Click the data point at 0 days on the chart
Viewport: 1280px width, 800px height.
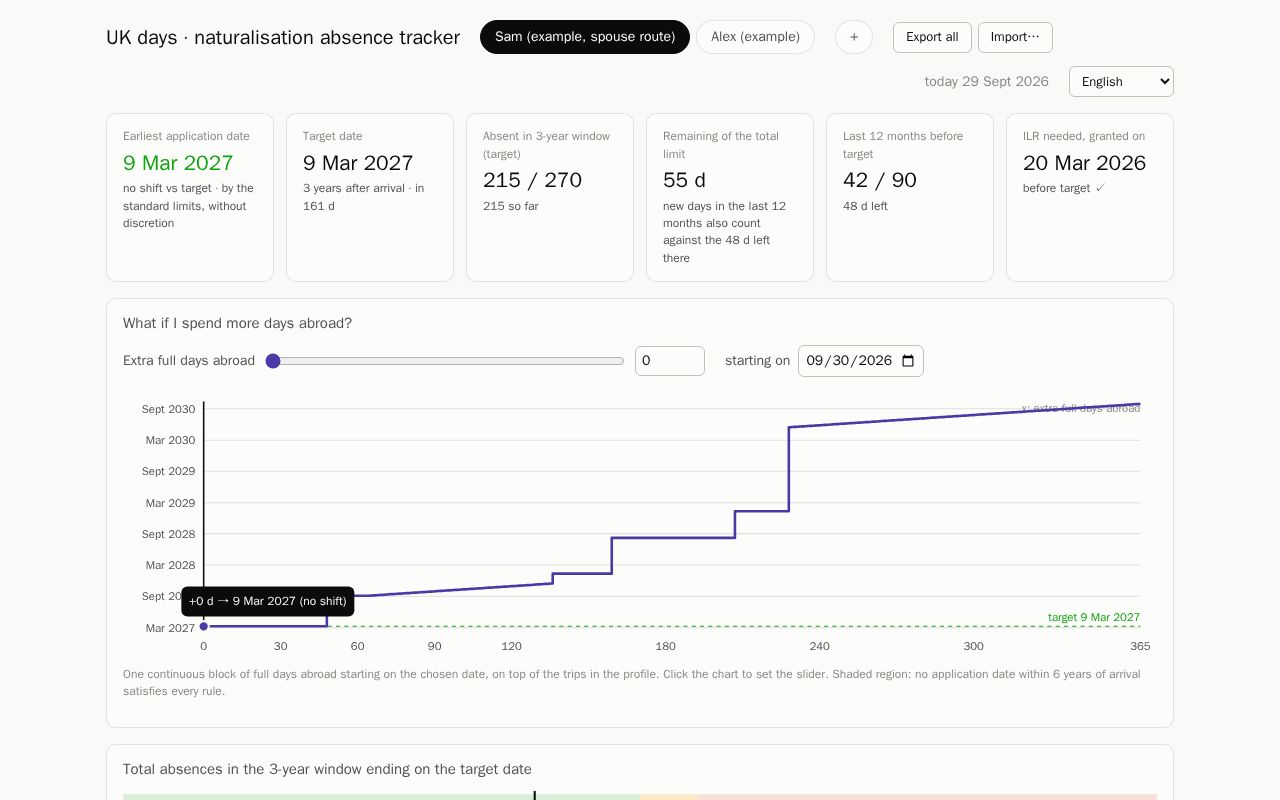pyautogui.click(x=204, y=626)
